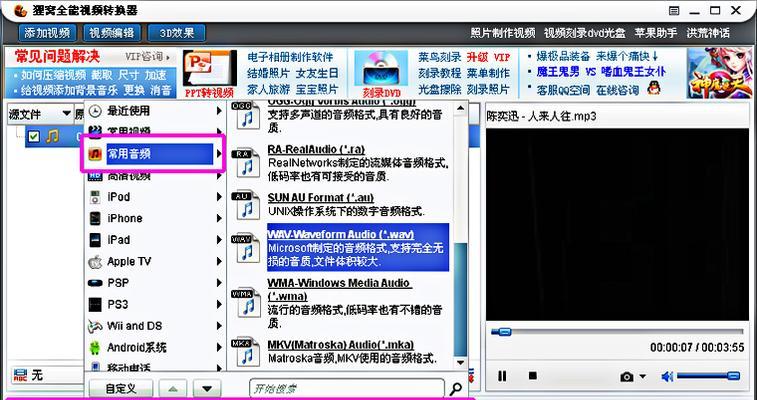Open 菜鸟刻录 link

(x=439, y=57)
